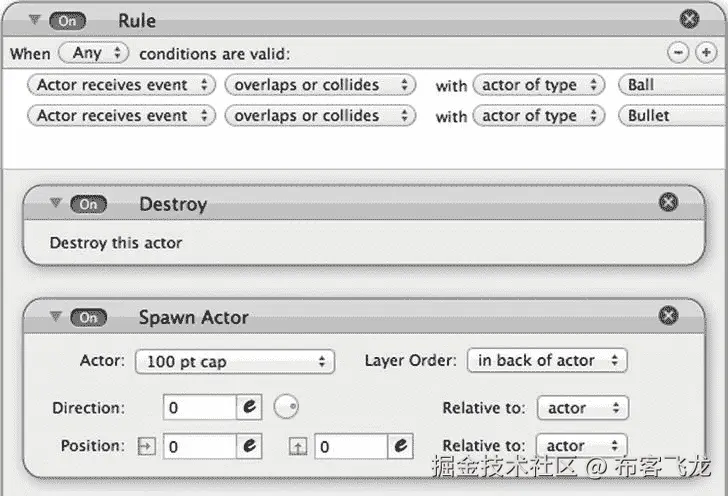Image resolution: width=728 pixels, height=496 pixels.
Task: Open actor of type dropdown in Bullet row
Action: coord(539,116)
